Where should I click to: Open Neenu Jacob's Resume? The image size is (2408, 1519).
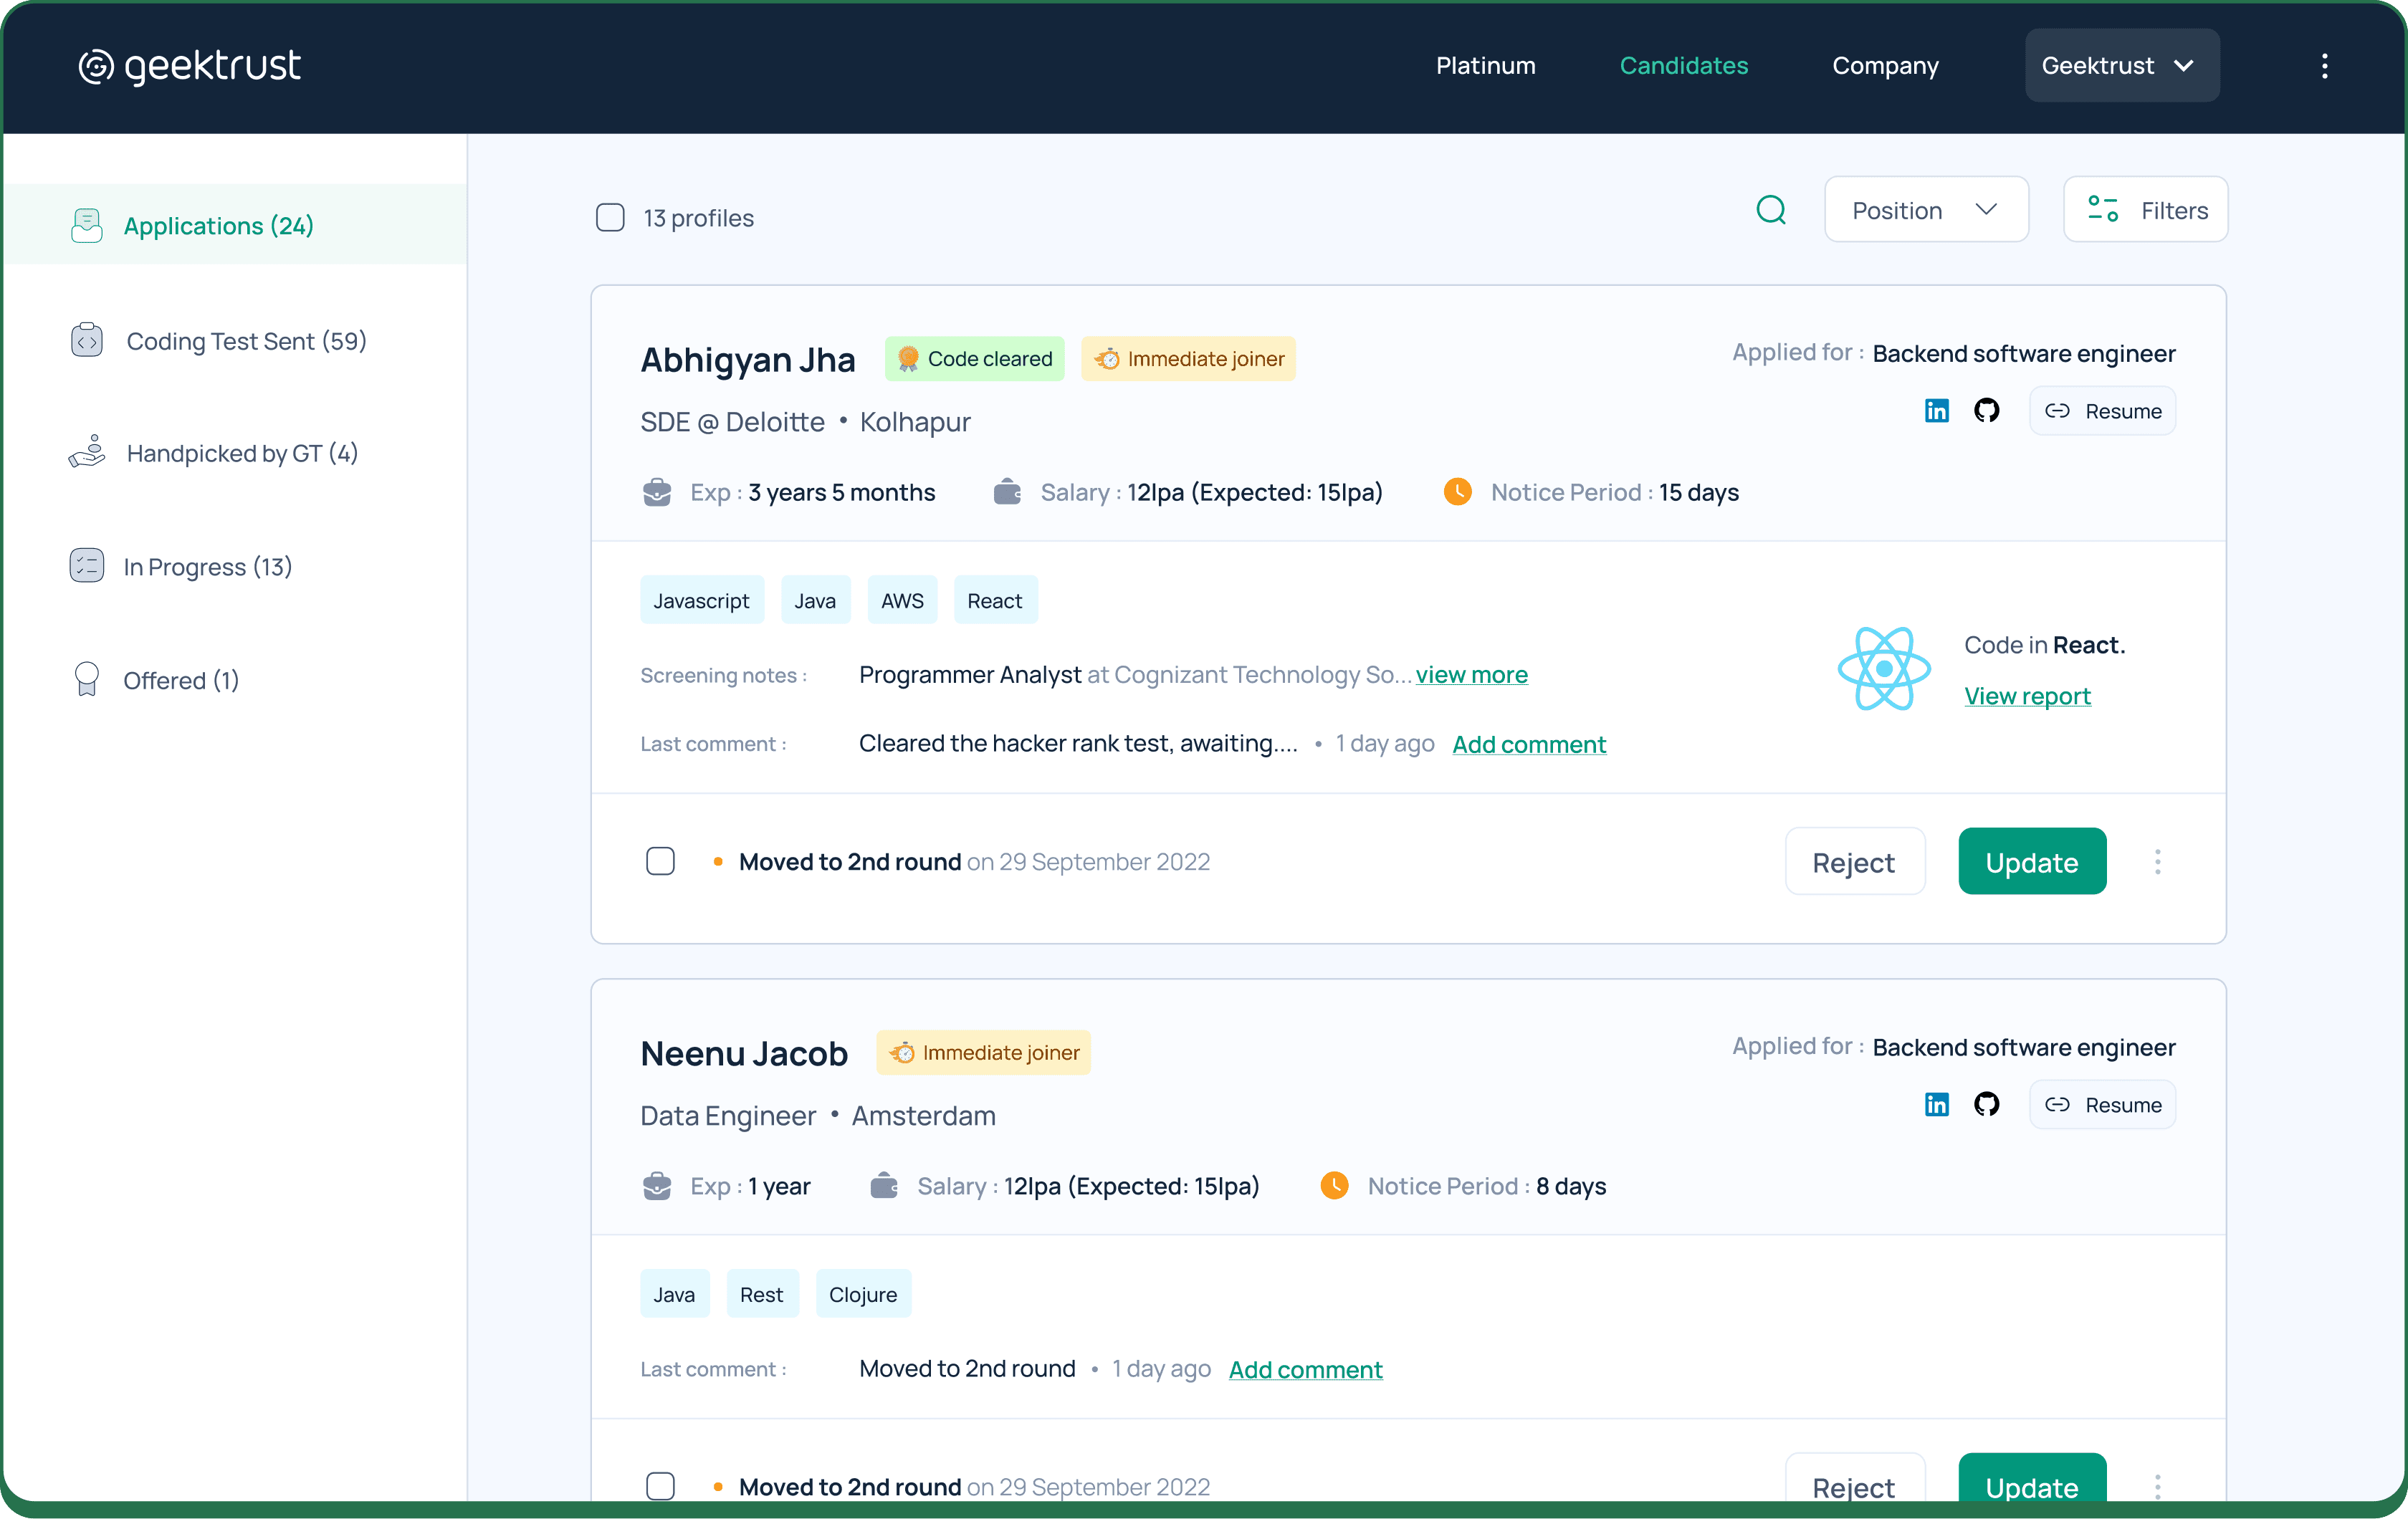click(x=2102, y=1105)
